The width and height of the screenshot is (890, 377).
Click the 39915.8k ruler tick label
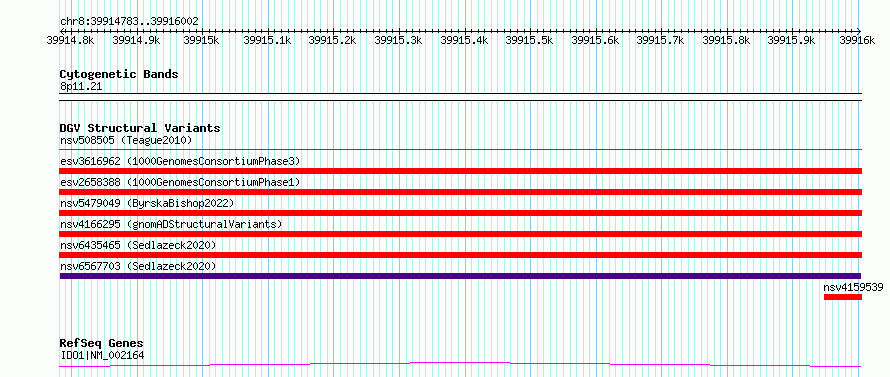pyautogui.click(x=727, y=40)
